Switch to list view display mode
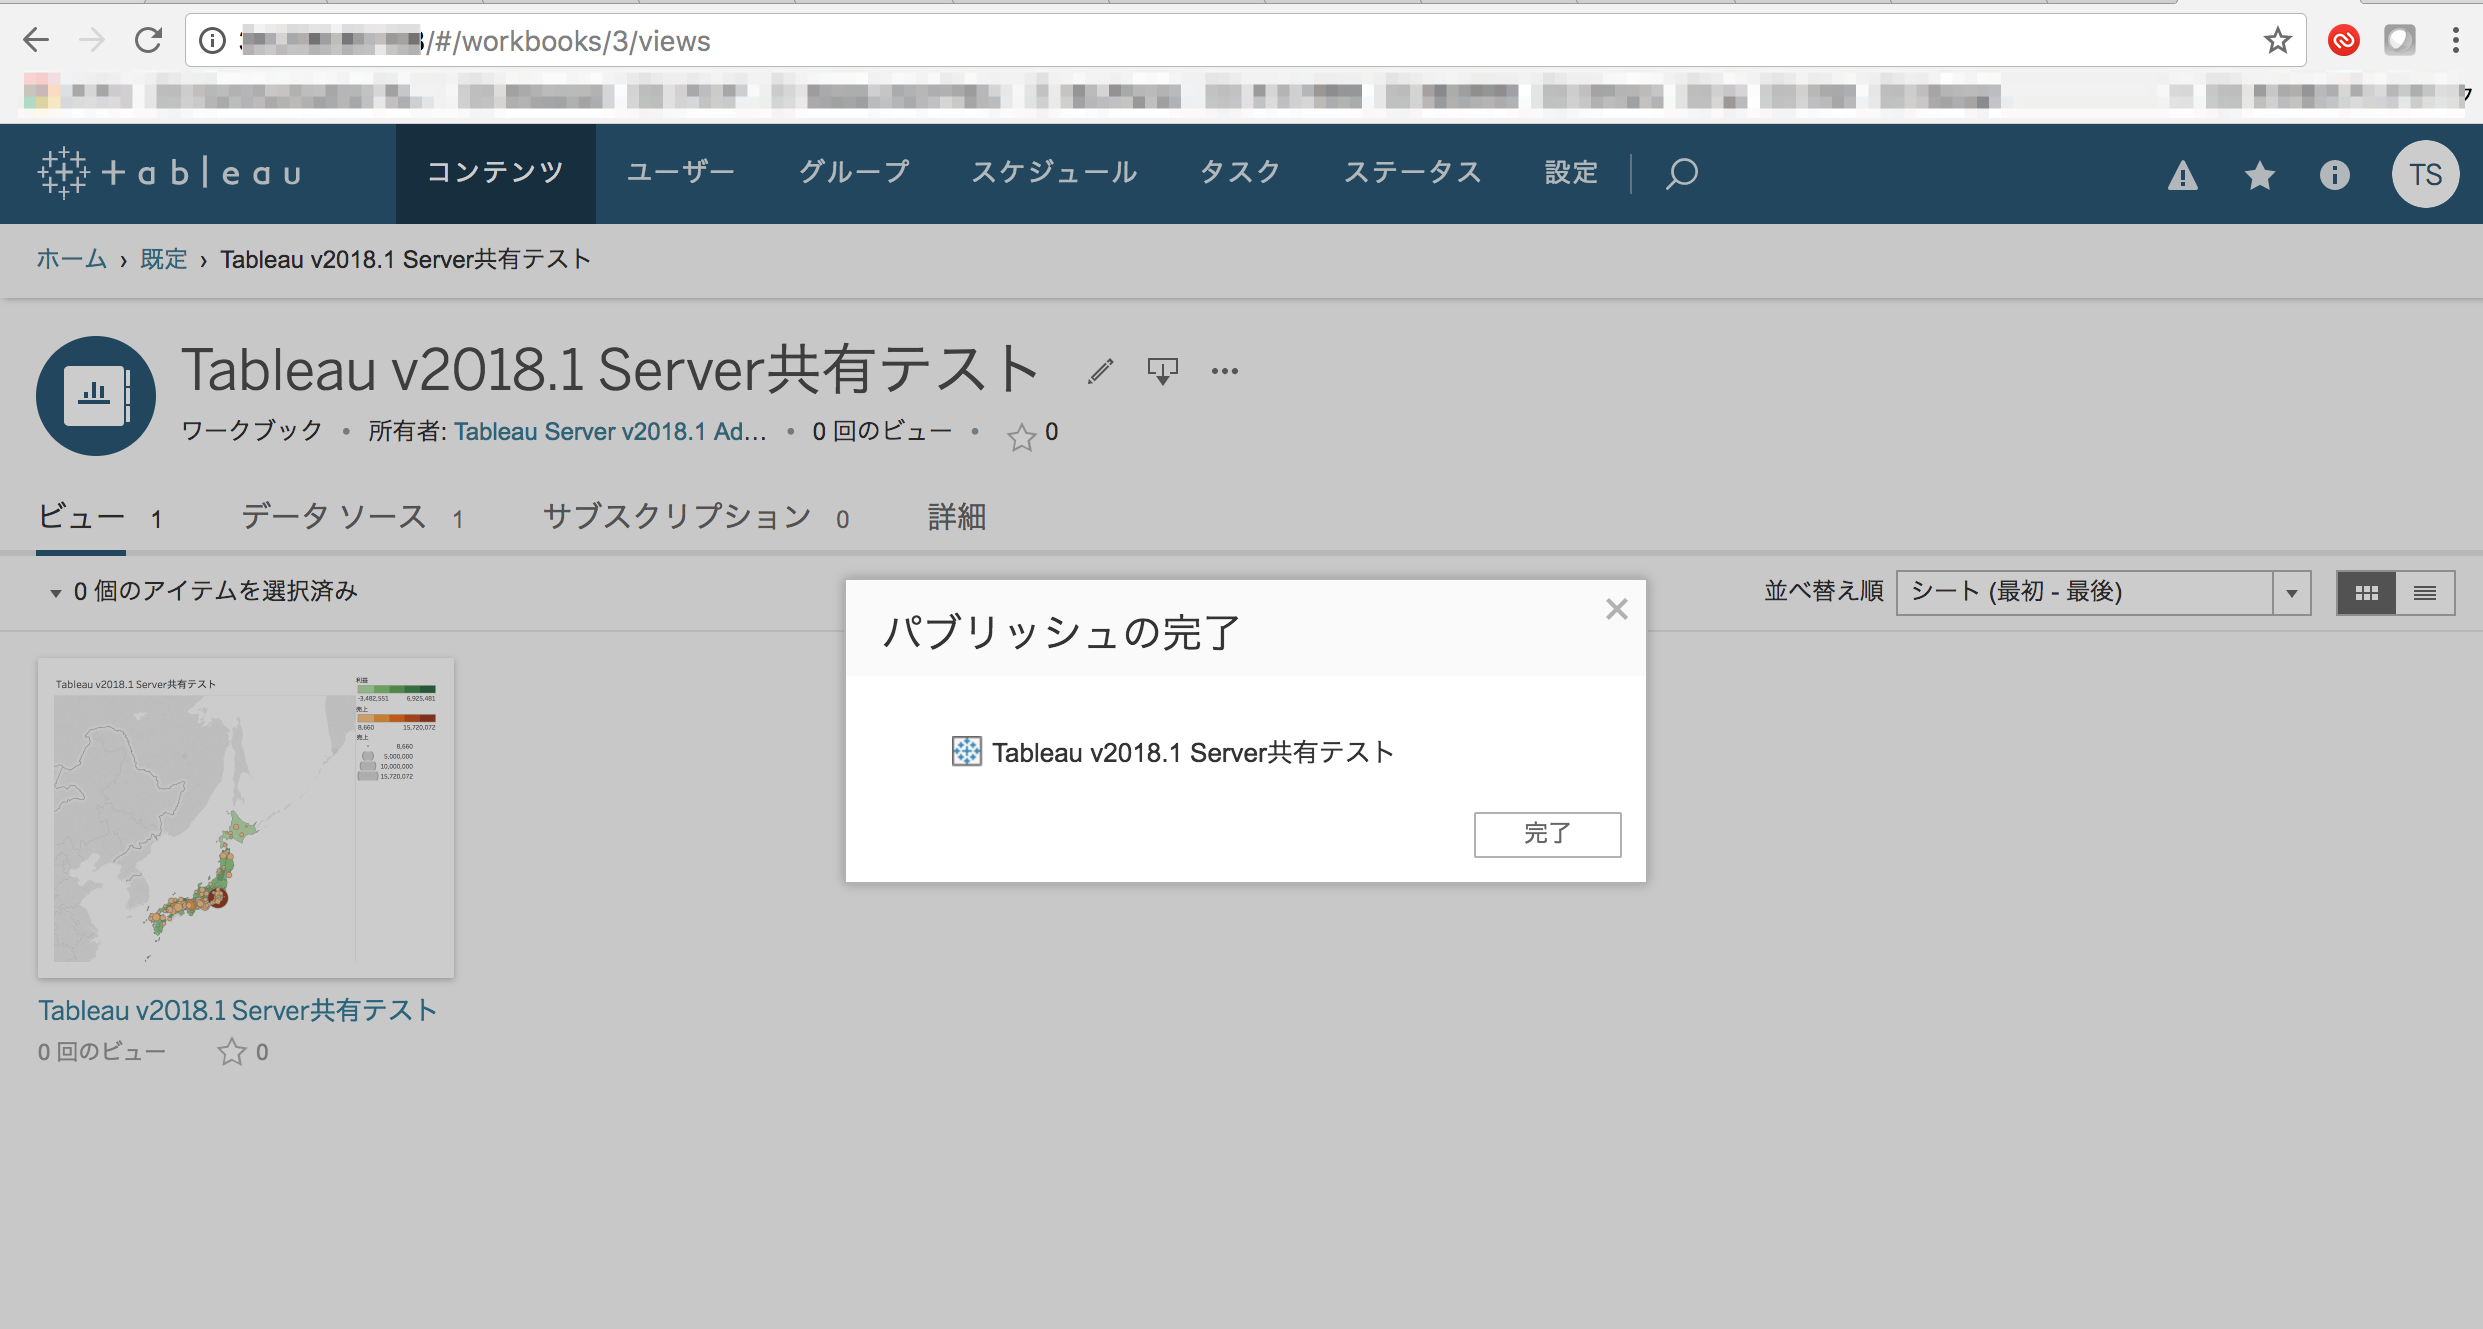Viewport: 2483px width, 1329px height. [x=2426, y=592]
